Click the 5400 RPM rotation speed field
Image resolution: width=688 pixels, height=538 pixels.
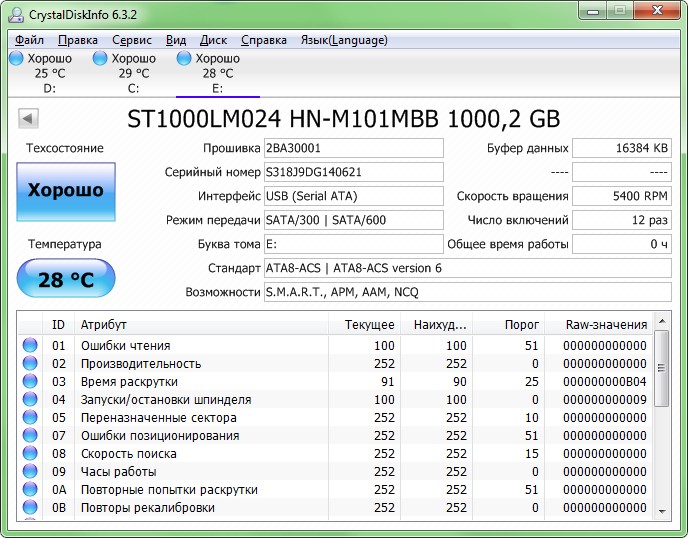point(622,196)
